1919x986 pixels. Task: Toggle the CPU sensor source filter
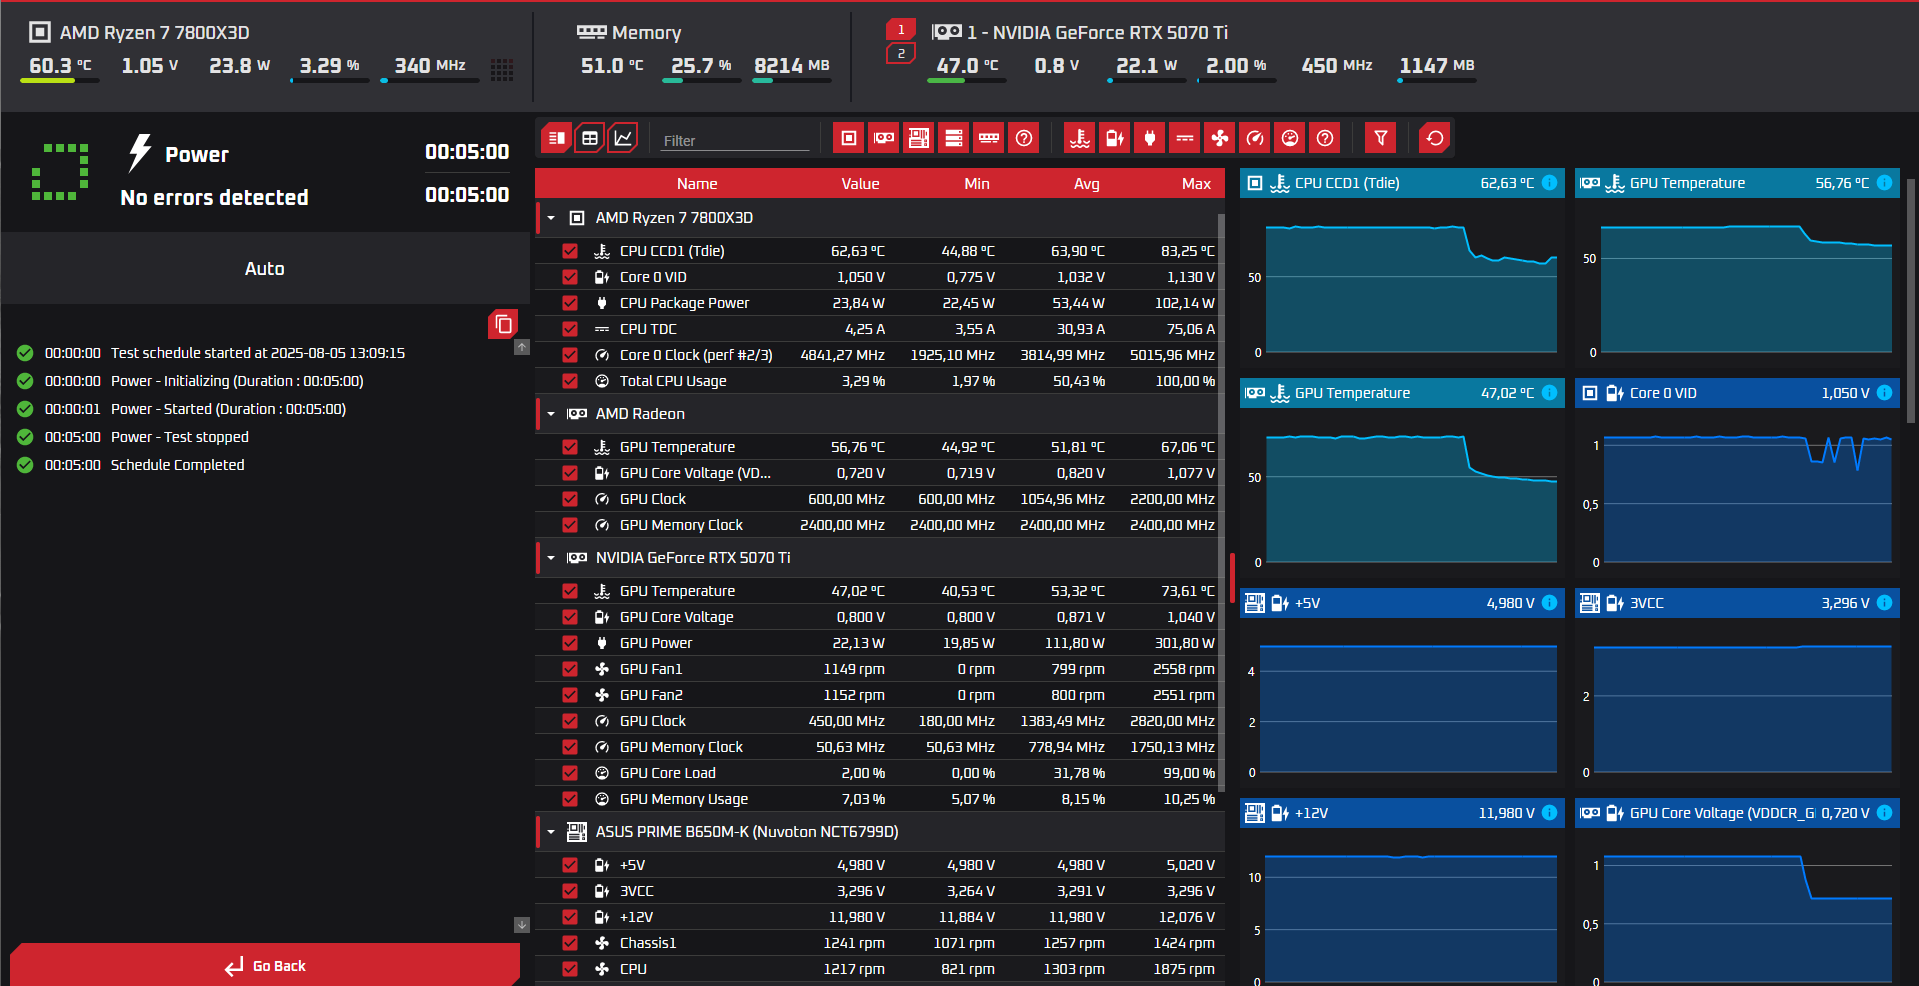(849, 138)
